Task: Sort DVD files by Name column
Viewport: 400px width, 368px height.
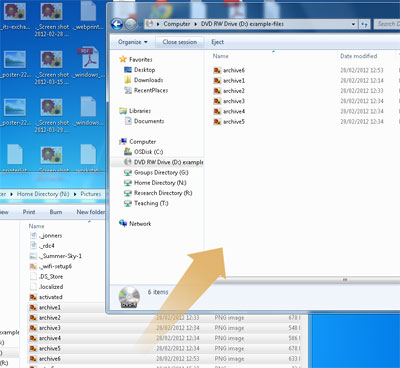Action: tap(221, 56)
